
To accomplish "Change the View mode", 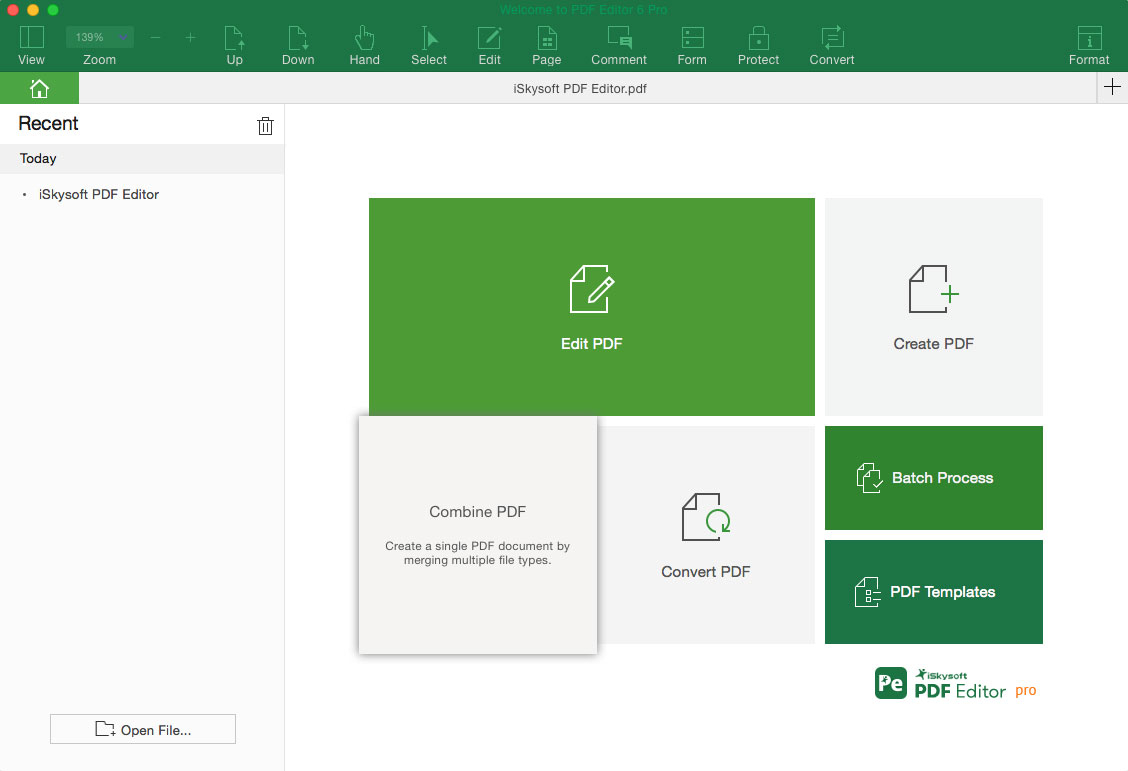I will tap(31, 45).
